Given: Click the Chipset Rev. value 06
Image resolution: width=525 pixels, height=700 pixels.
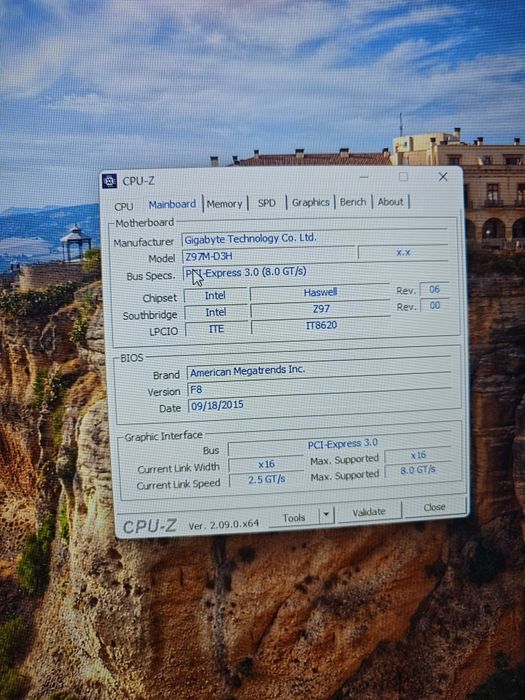Looking at the screenshot, I should pyautogui.click(x=434, y=289).
